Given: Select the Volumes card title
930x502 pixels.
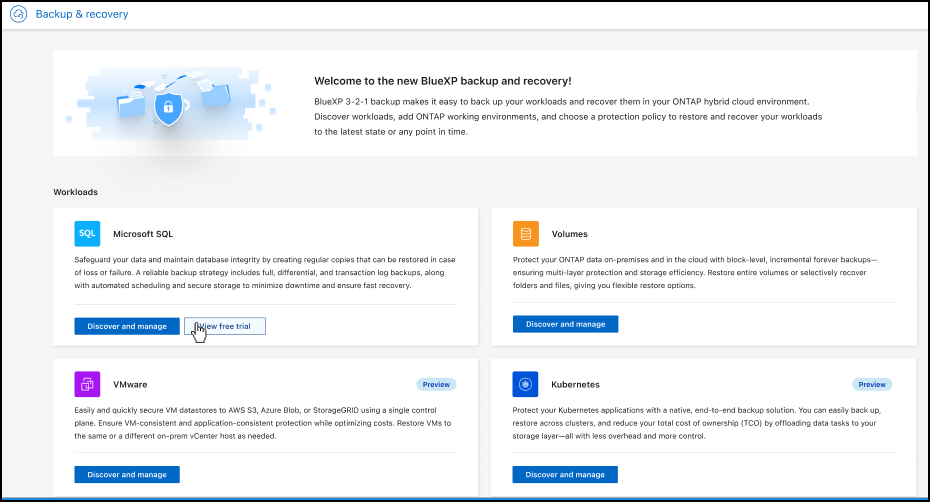Looking at the screenshot, I should (x=570, y=234).
